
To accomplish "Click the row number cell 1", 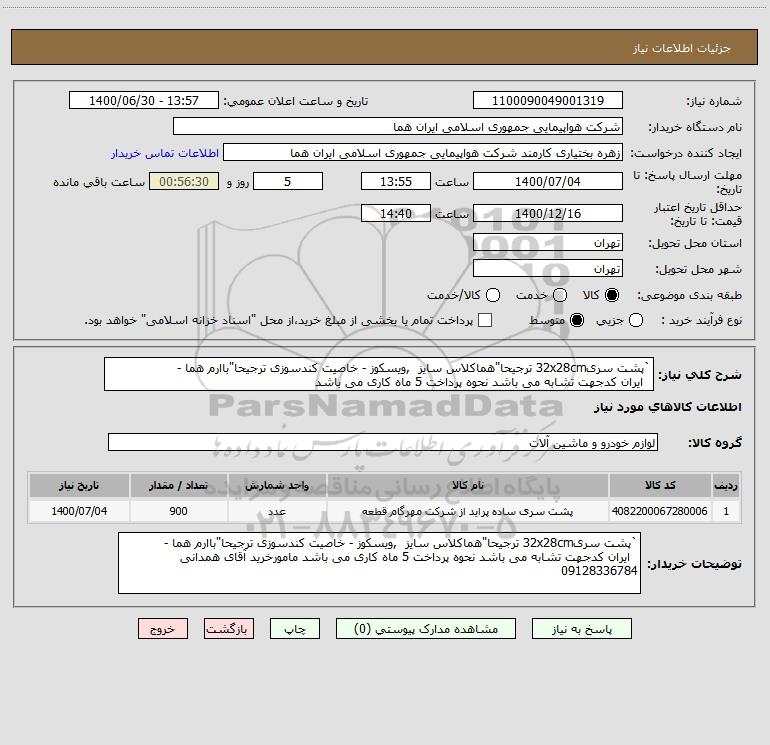I will coord(726,511).
